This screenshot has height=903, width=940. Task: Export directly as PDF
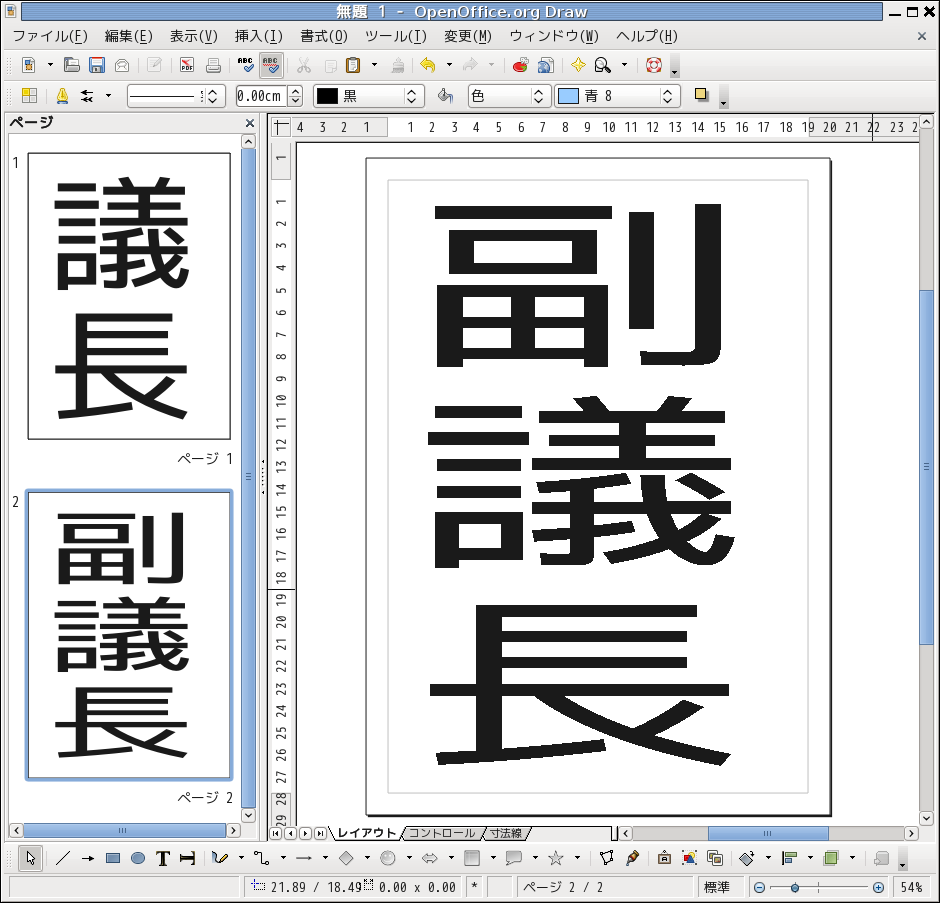(x=187, y=66)
